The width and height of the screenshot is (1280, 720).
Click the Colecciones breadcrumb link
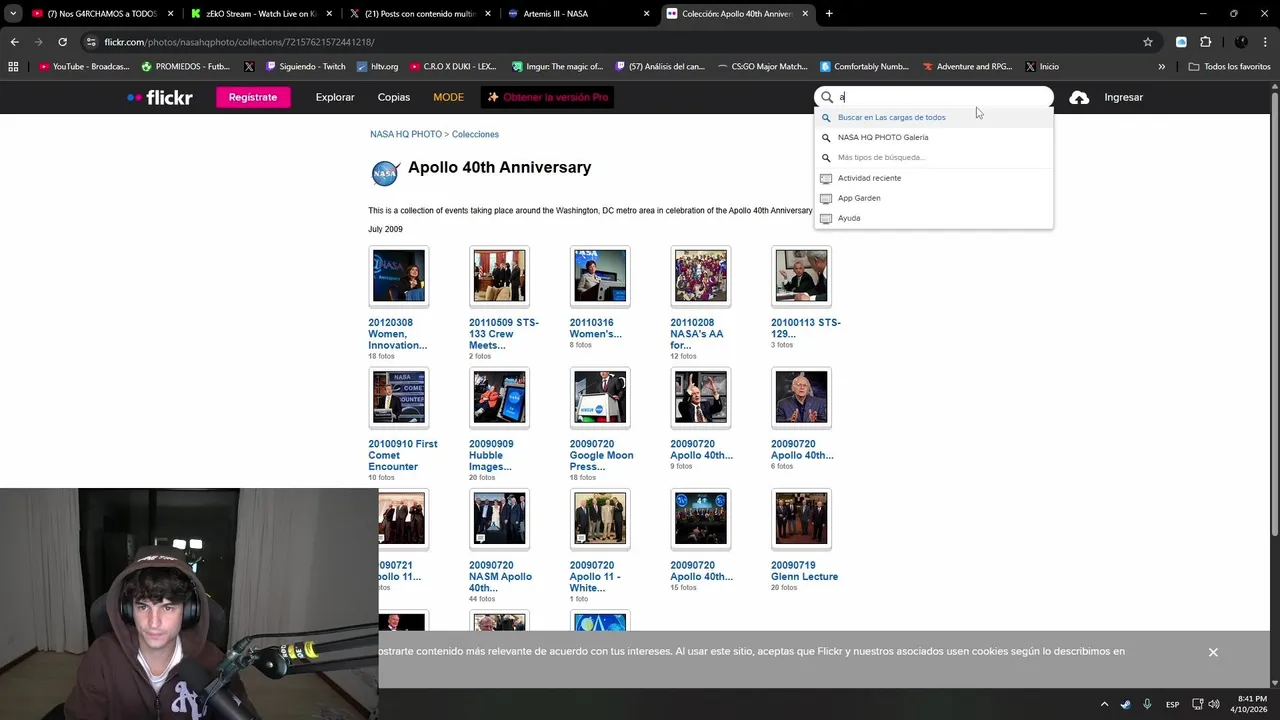click(475, 134)
